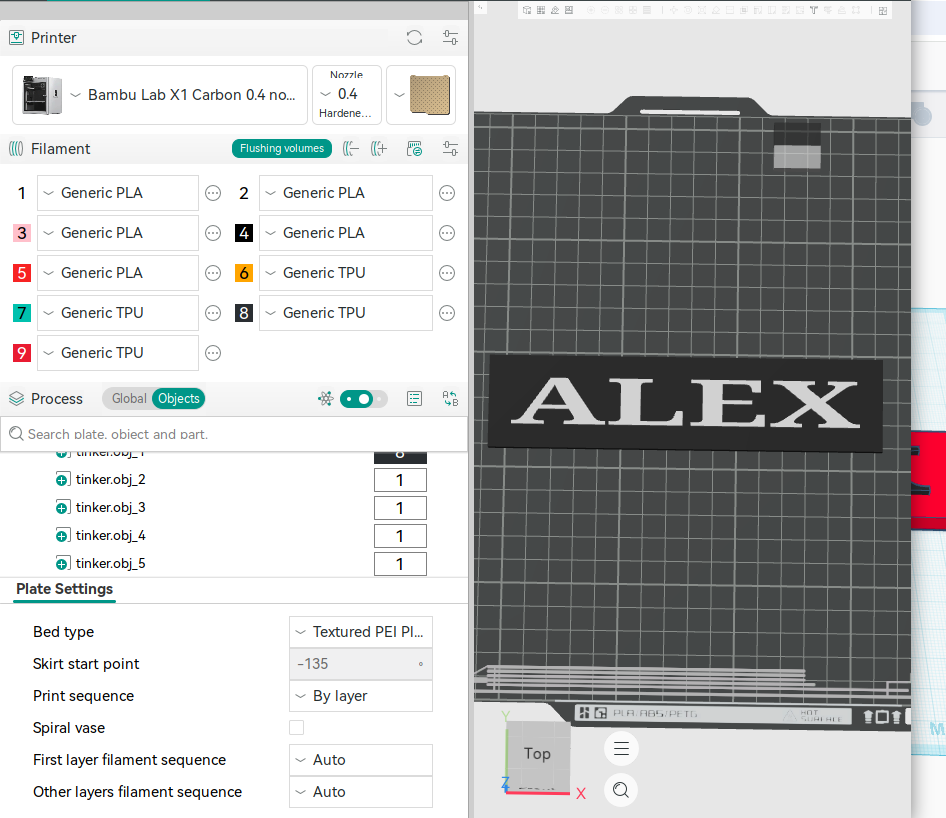Open the settings list view icon
The height and width of the screenshot is (818, 946).
click(414, 399)
